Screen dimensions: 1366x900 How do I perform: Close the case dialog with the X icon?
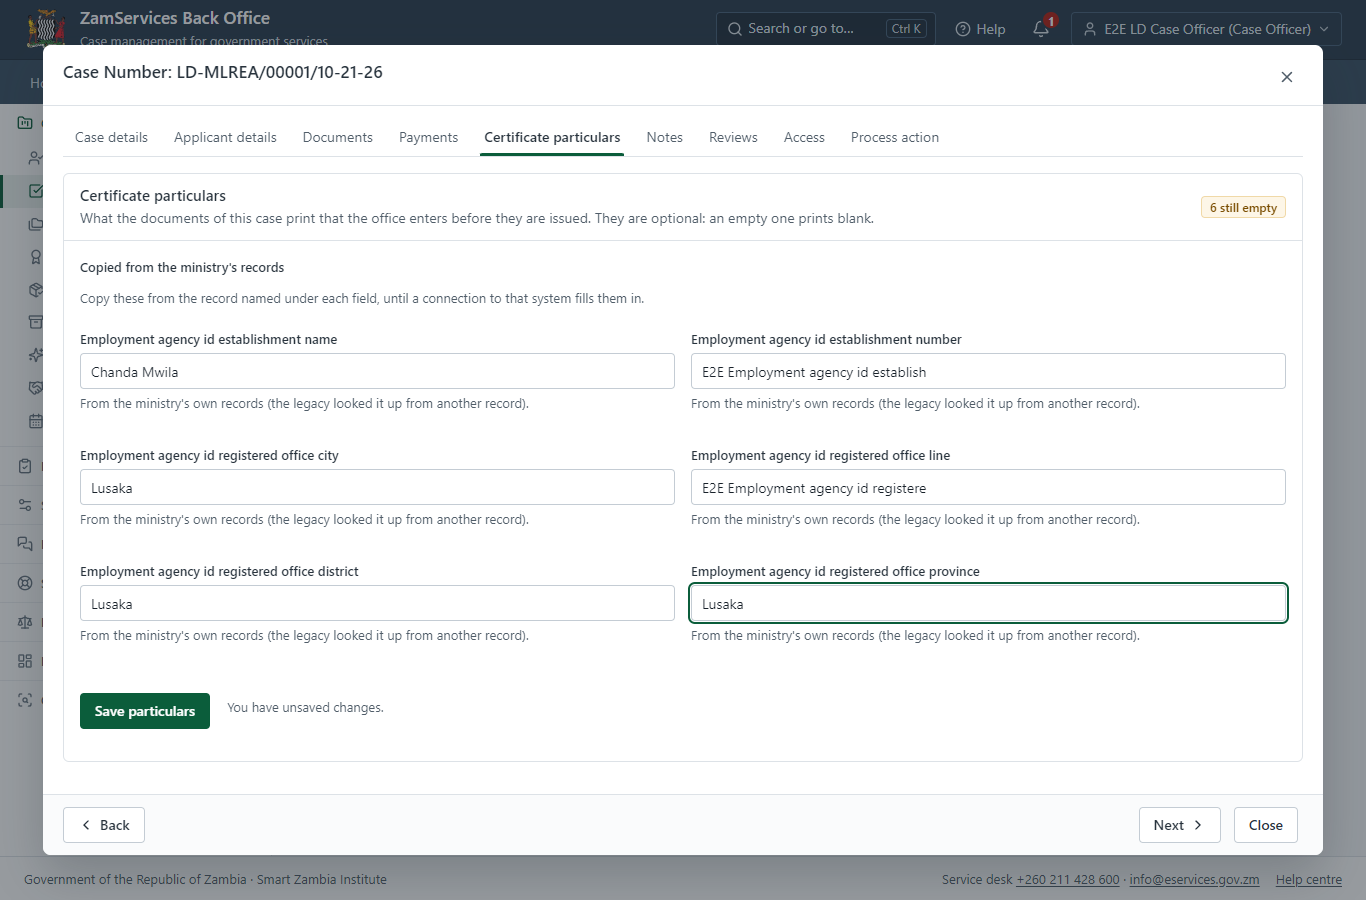point(1287,77)
